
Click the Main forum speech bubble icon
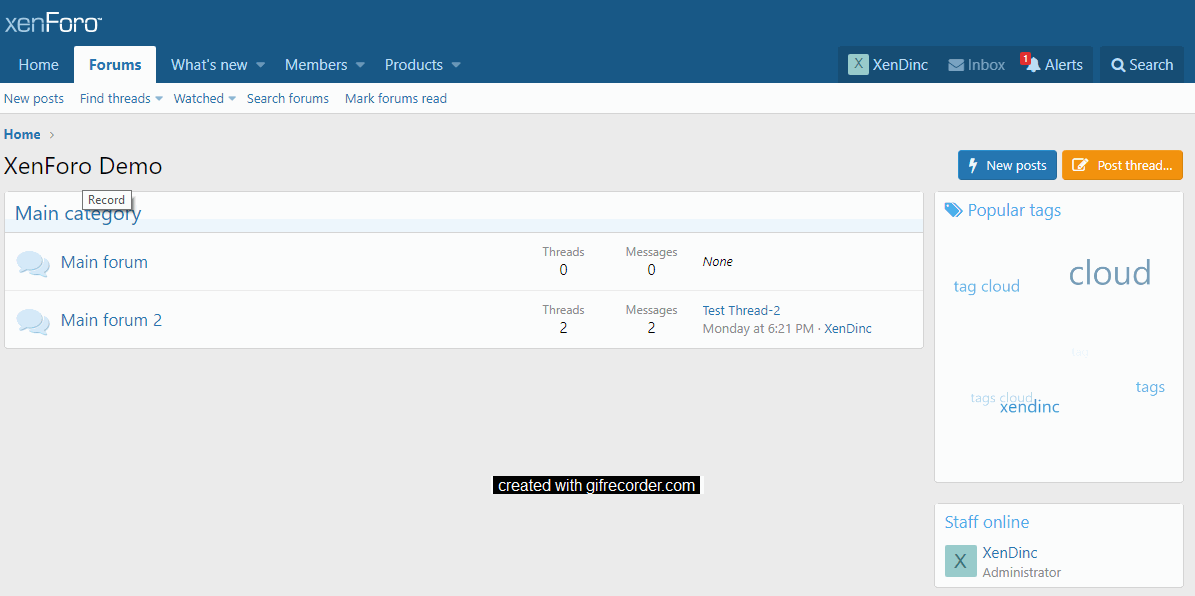33,263
